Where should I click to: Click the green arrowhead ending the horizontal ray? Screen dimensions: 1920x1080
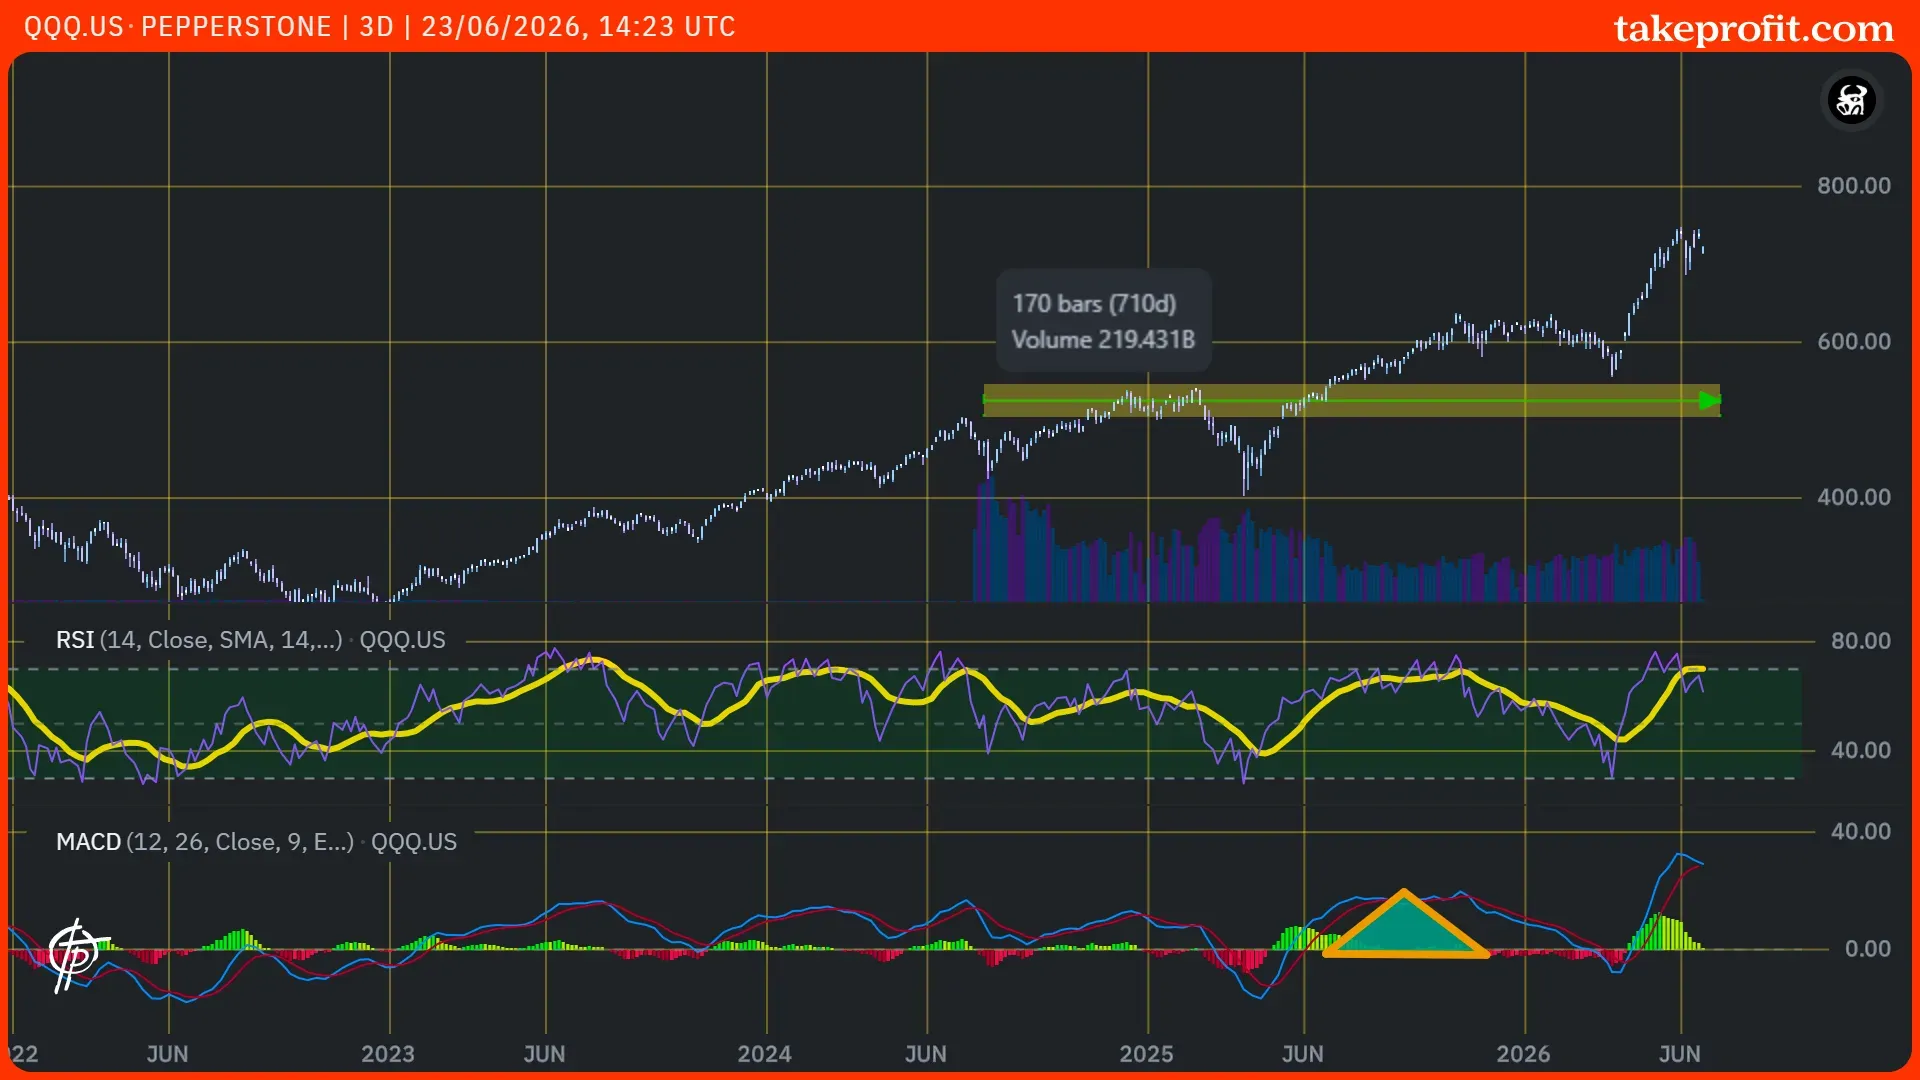click(1709, 401)
